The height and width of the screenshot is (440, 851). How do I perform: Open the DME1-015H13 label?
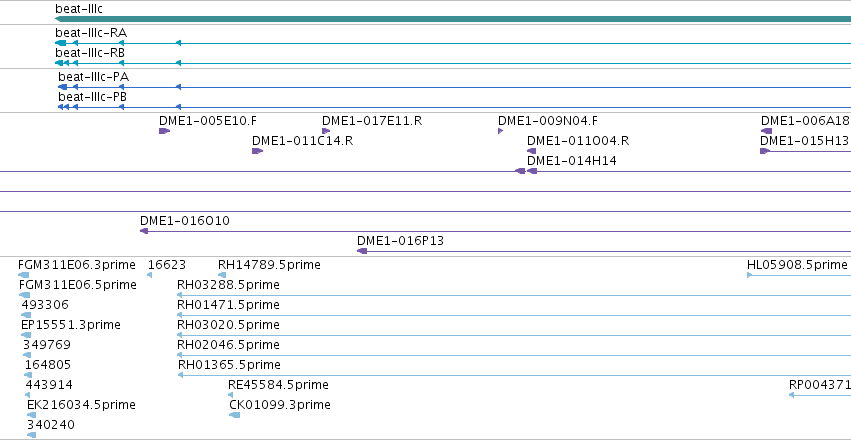coord(804,141)
